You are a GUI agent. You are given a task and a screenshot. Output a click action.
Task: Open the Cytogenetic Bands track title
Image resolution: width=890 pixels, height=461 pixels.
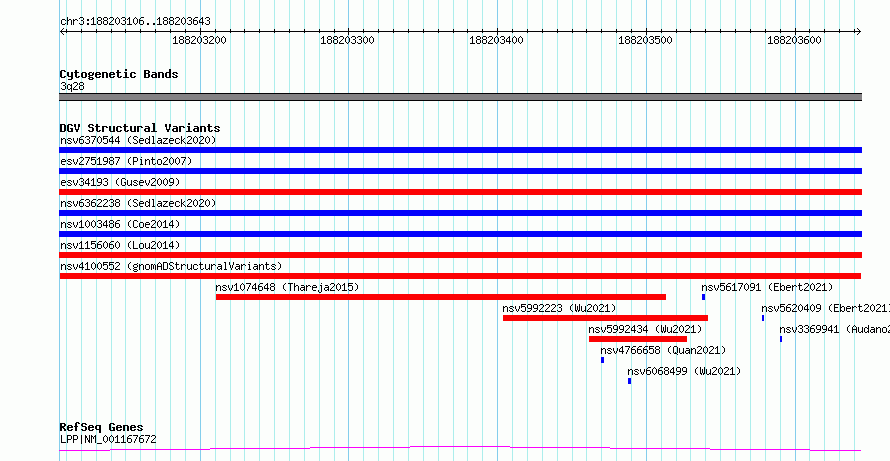[x=119, y=74]
